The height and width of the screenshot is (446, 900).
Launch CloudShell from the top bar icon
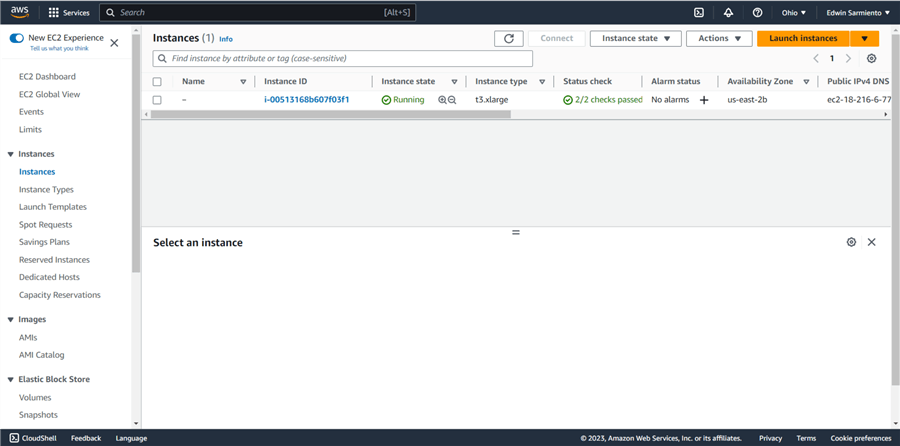(x=699, y=13)
